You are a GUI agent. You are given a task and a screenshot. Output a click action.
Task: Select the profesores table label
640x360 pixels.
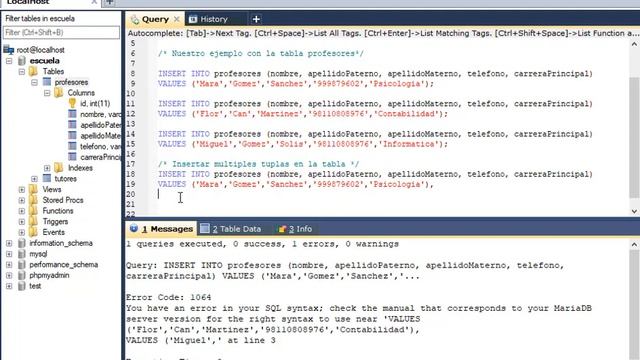click(x=71, y=82)
